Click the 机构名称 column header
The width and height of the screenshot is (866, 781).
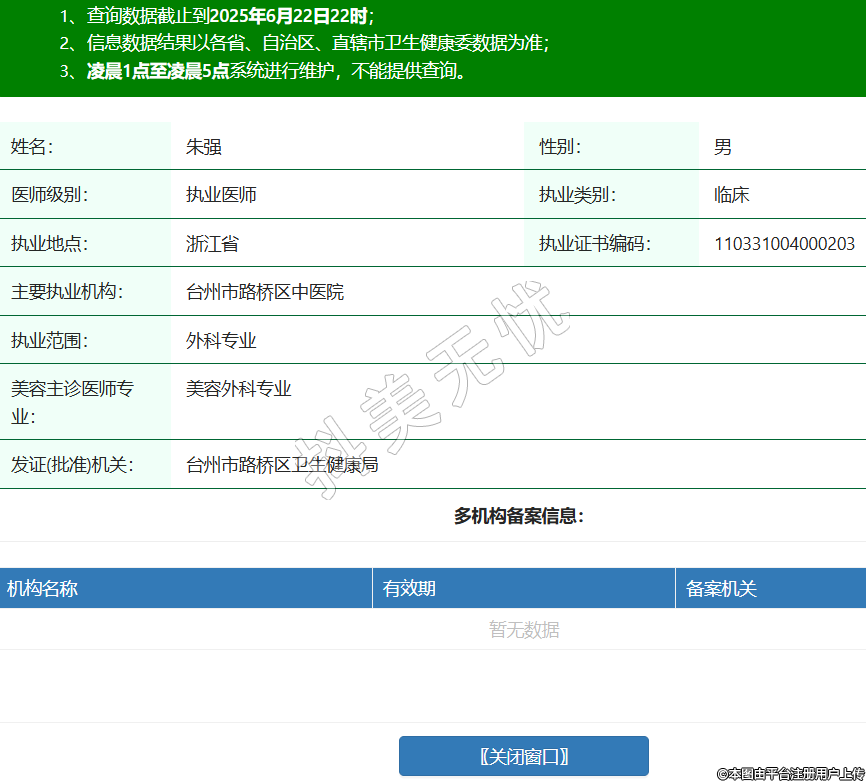42,589
